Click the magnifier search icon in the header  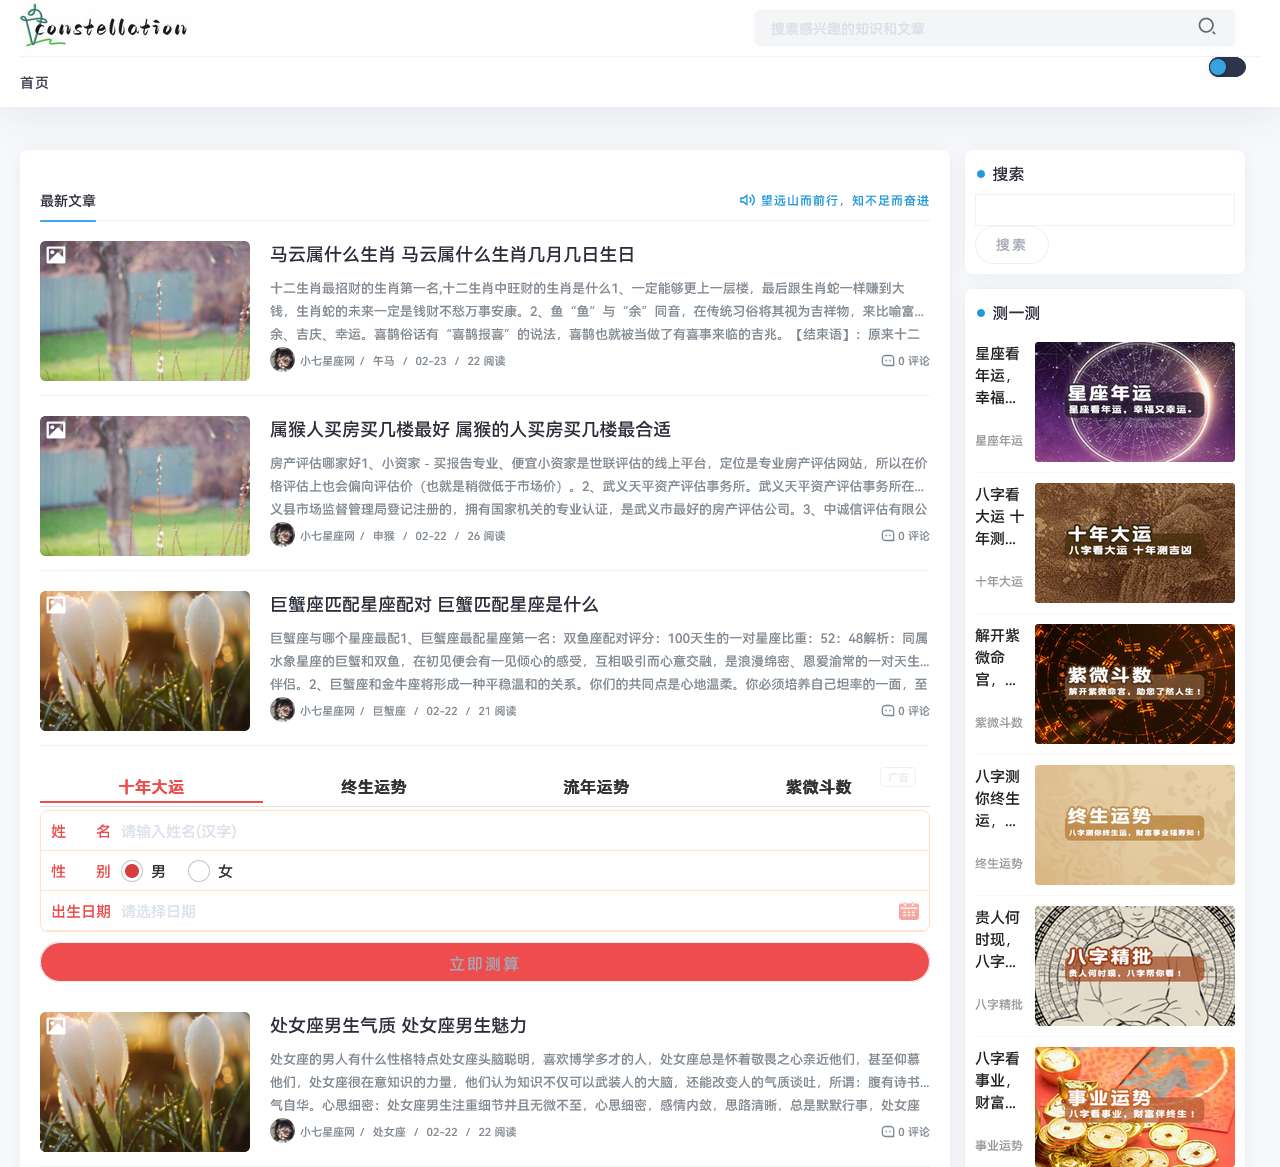point(1207,27)
